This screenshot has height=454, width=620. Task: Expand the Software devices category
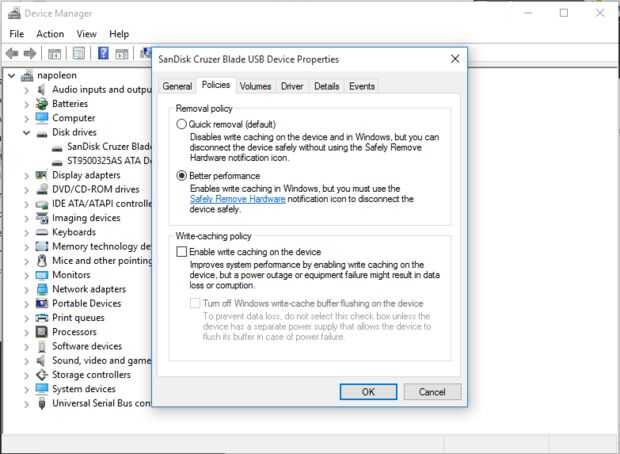[x=26, y=347]
